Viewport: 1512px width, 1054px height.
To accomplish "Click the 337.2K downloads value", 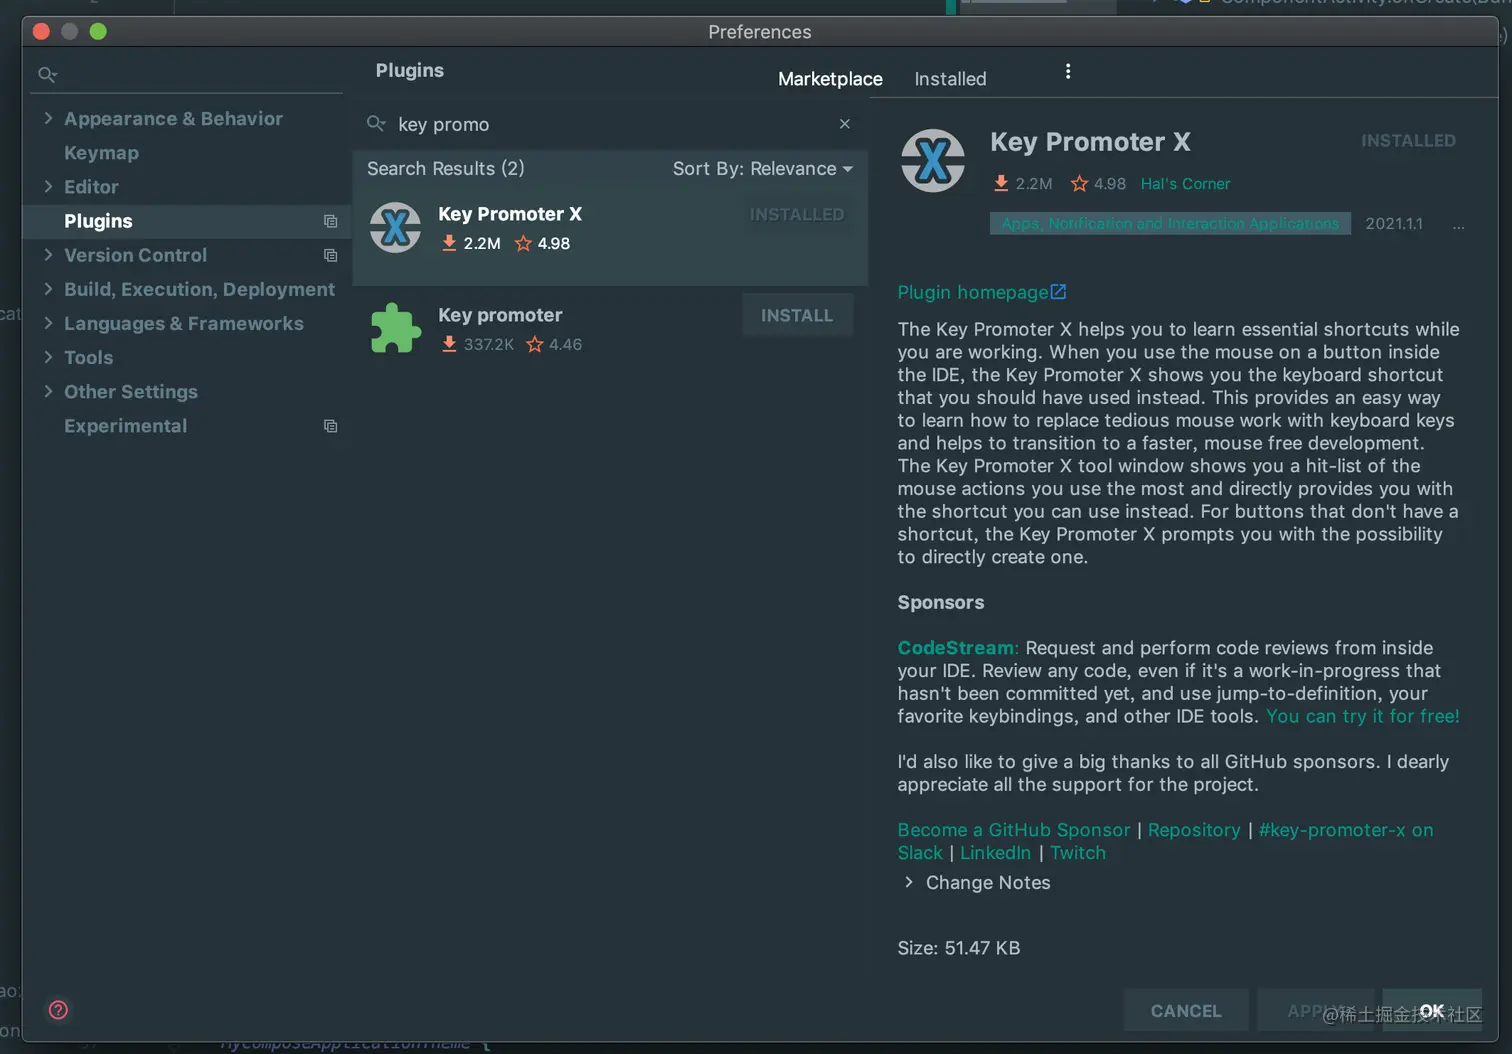I will tap(488, 344).
